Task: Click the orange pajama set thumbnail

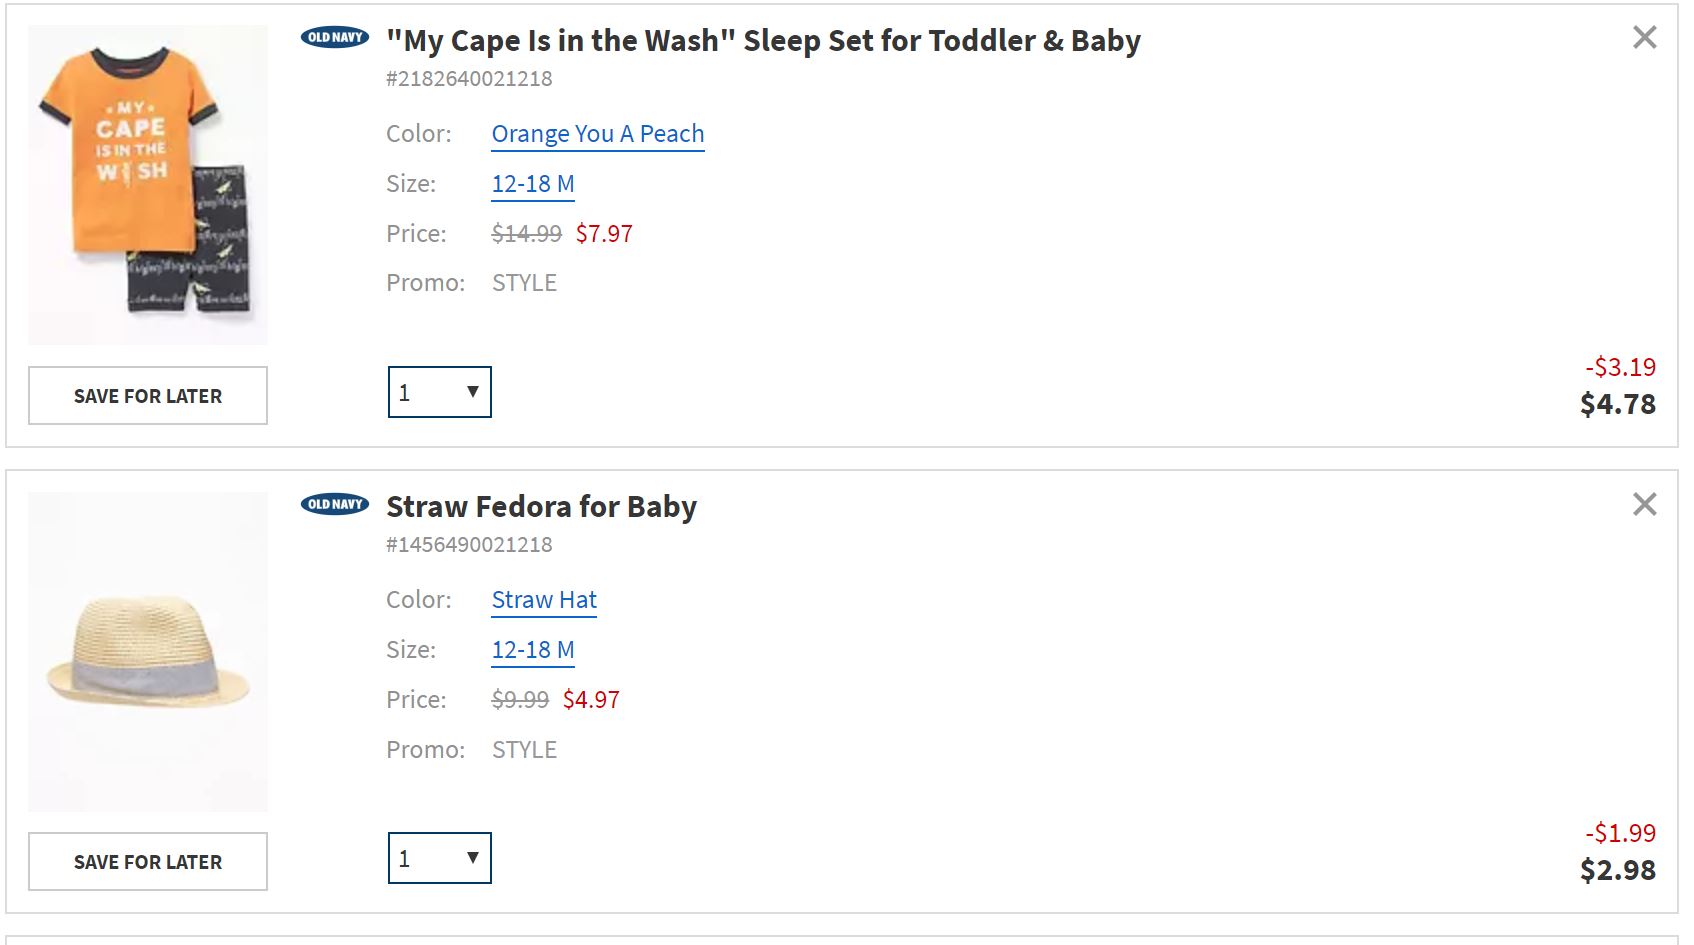Action: (x=148, y=185)
